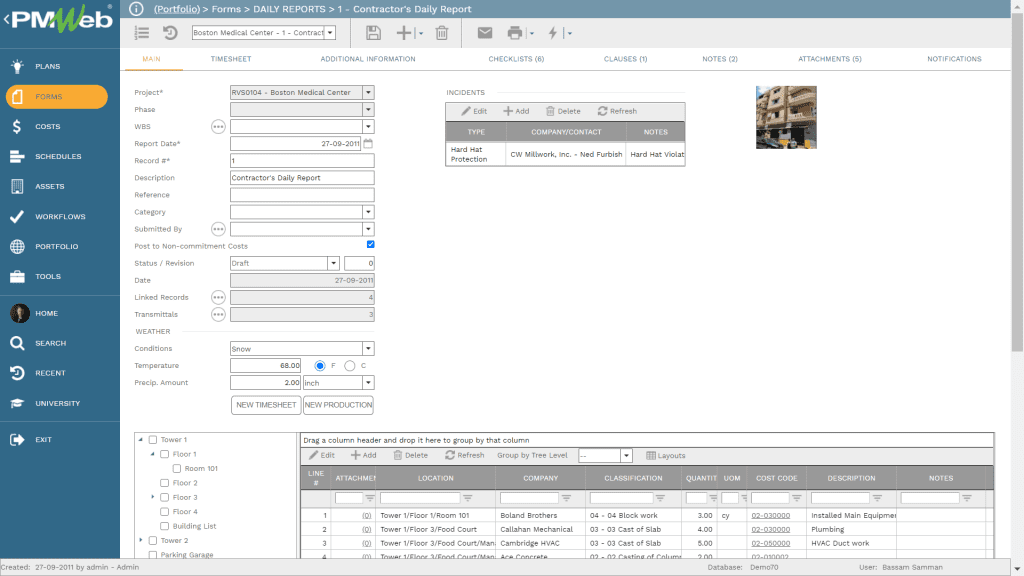Switch to the Attachments (5) tab

[829, 59]
